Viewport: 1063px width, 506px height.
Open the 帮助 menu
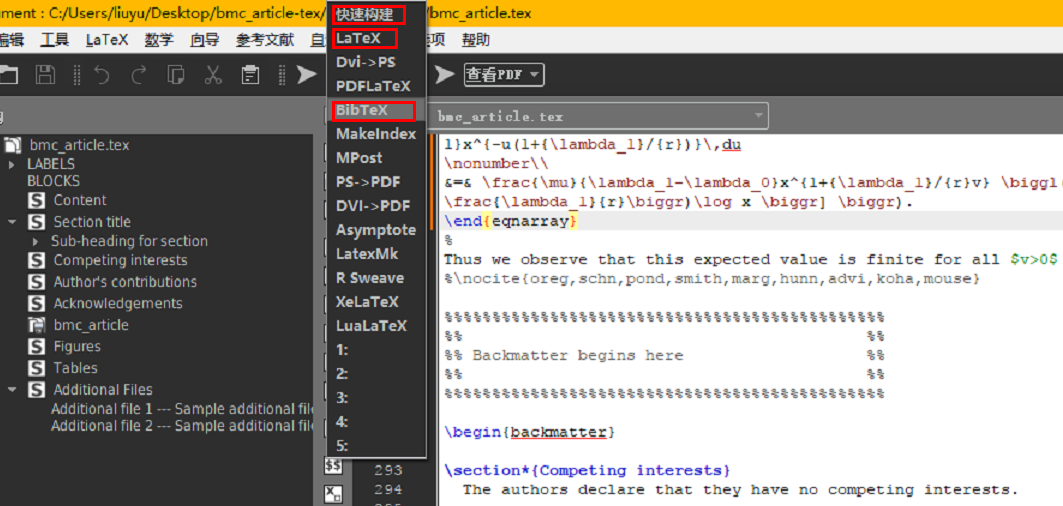point(475,40)
